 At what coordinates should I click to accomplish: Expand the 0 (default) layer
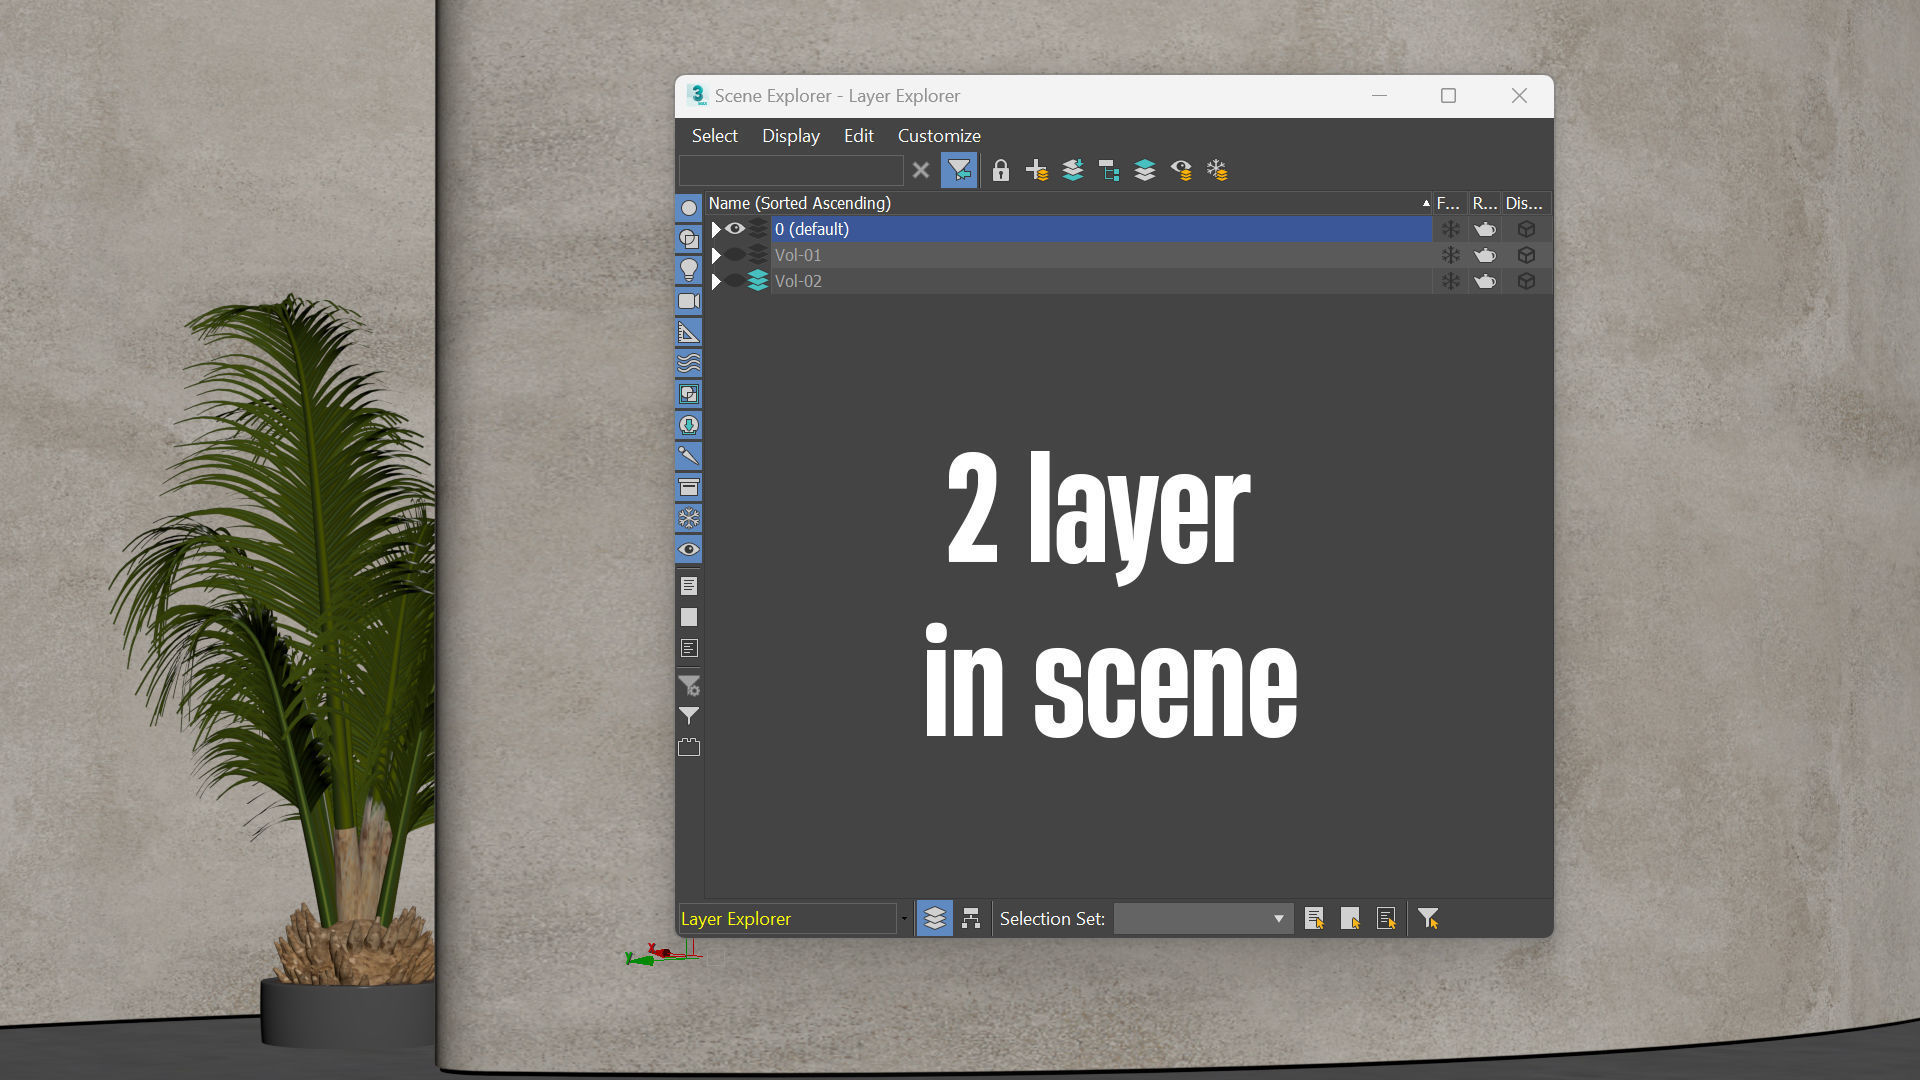coord(716,229)
